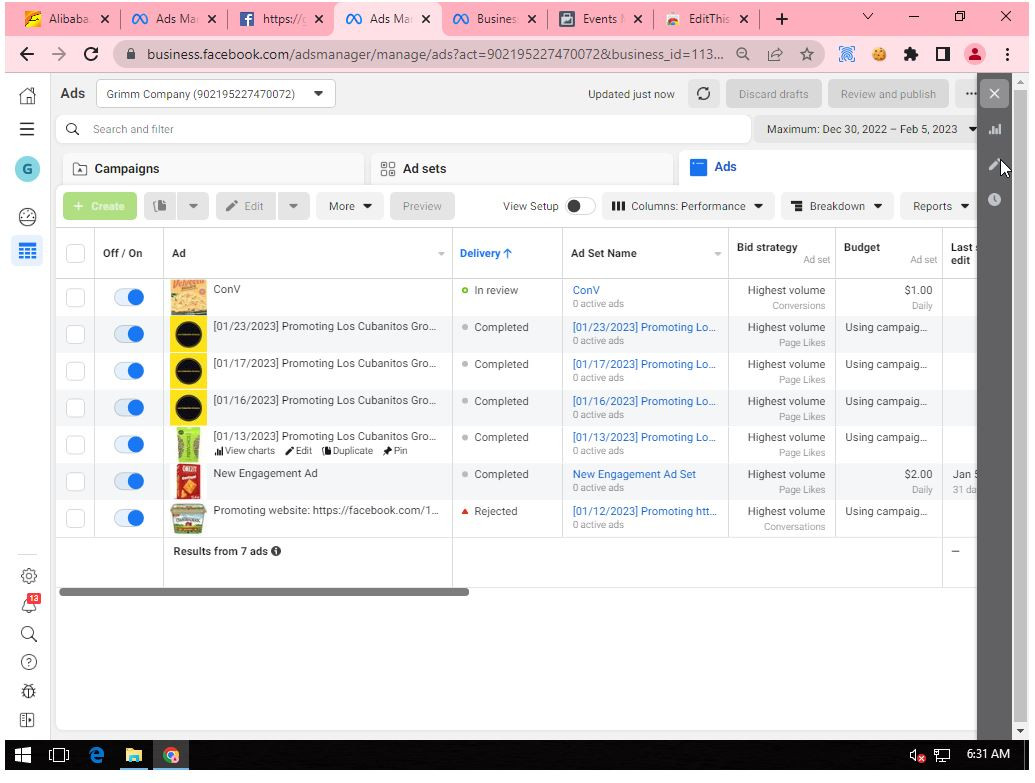
Task: Open Account Overview gauge icon
Action: click(x=27, y=217)
